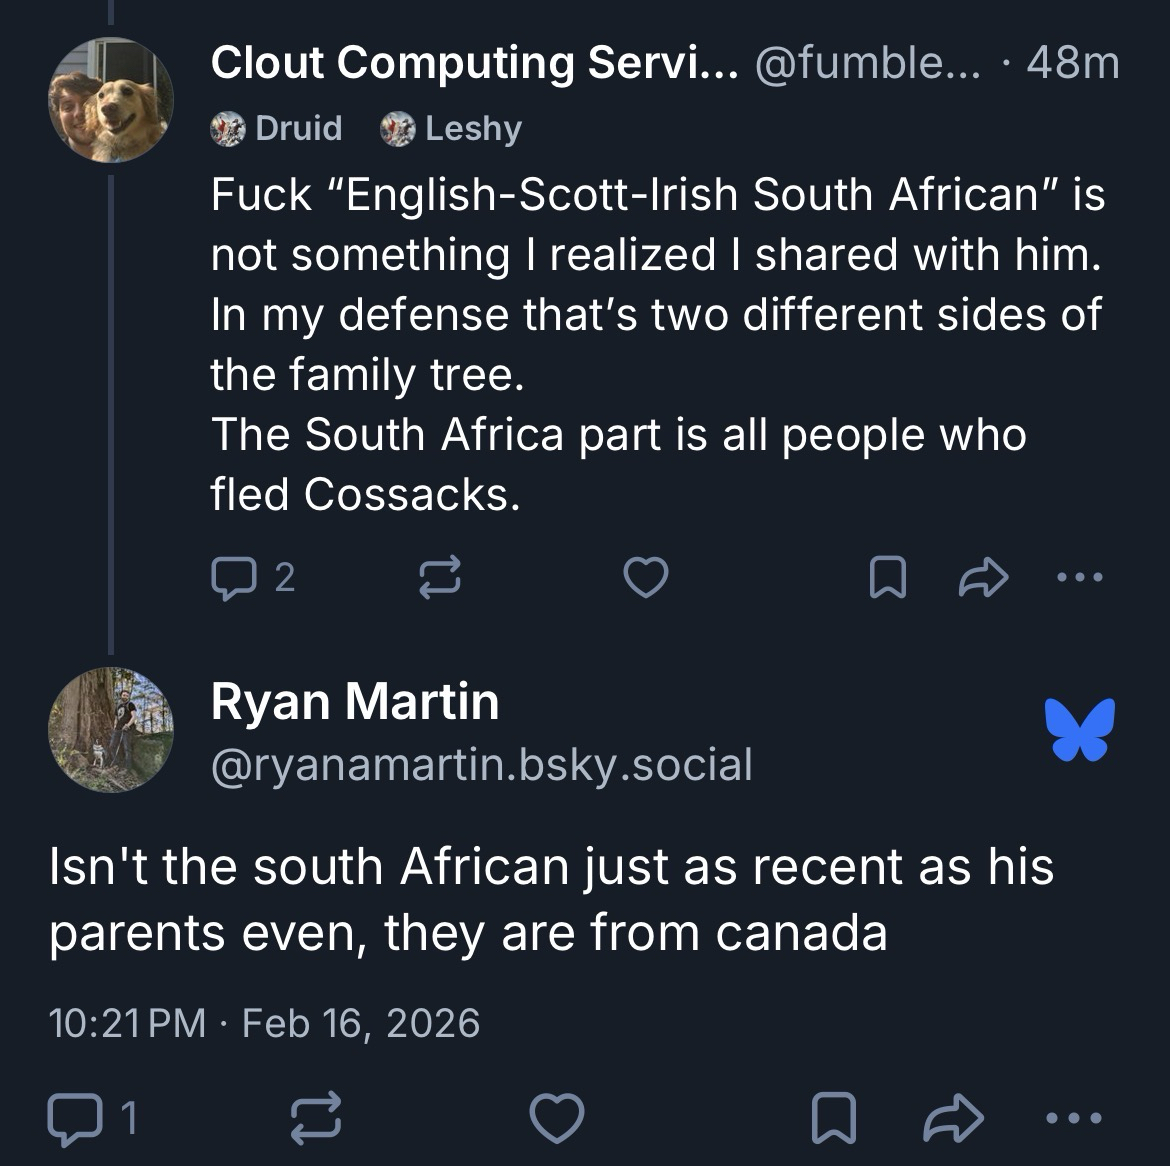Click the blue Bluesky butterfly icon

pos(1079,730)
